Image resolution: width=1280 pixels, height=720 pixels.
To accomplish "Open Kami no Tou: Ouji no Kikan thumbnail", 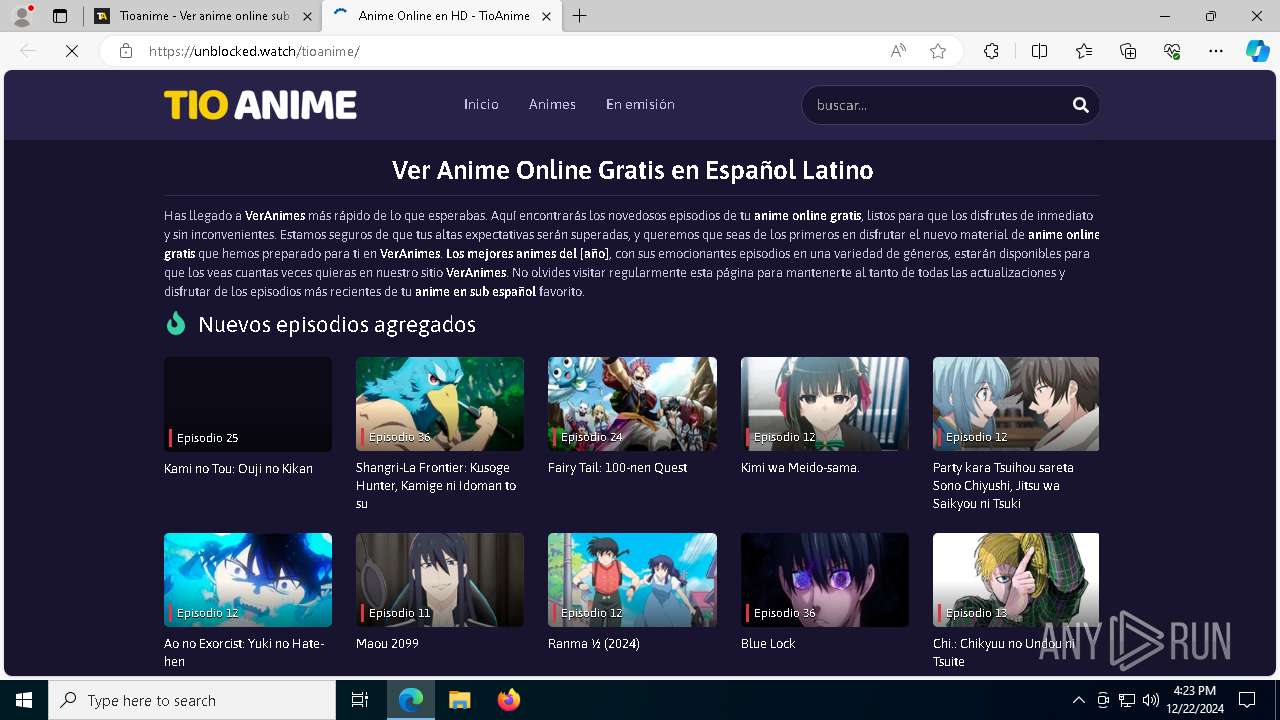I will coord(248,404).
